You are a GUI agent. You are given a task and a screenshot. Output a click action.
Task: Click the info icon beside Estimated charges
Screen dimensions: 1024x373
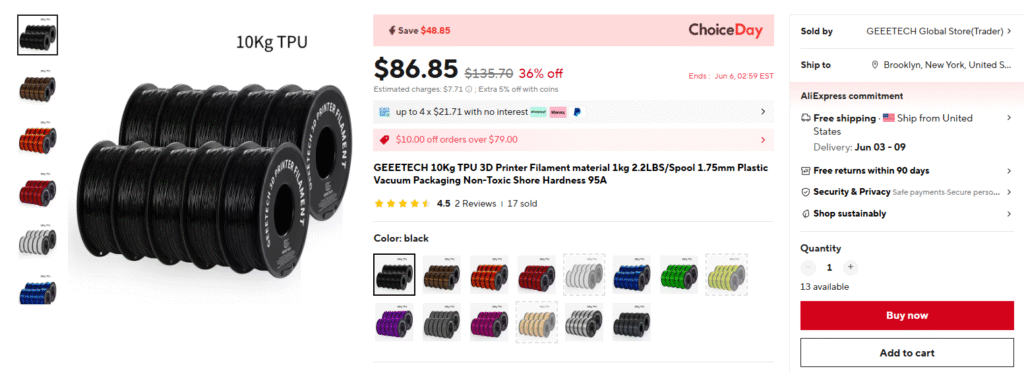469,89
